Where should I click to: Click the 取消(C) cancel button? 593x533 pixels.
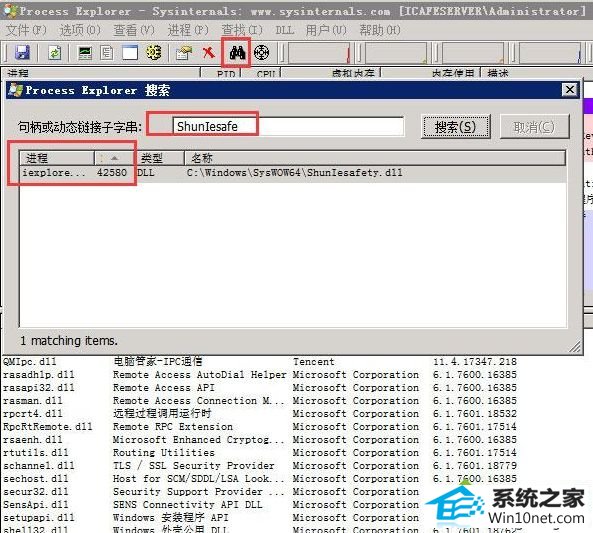click(534, 127)
